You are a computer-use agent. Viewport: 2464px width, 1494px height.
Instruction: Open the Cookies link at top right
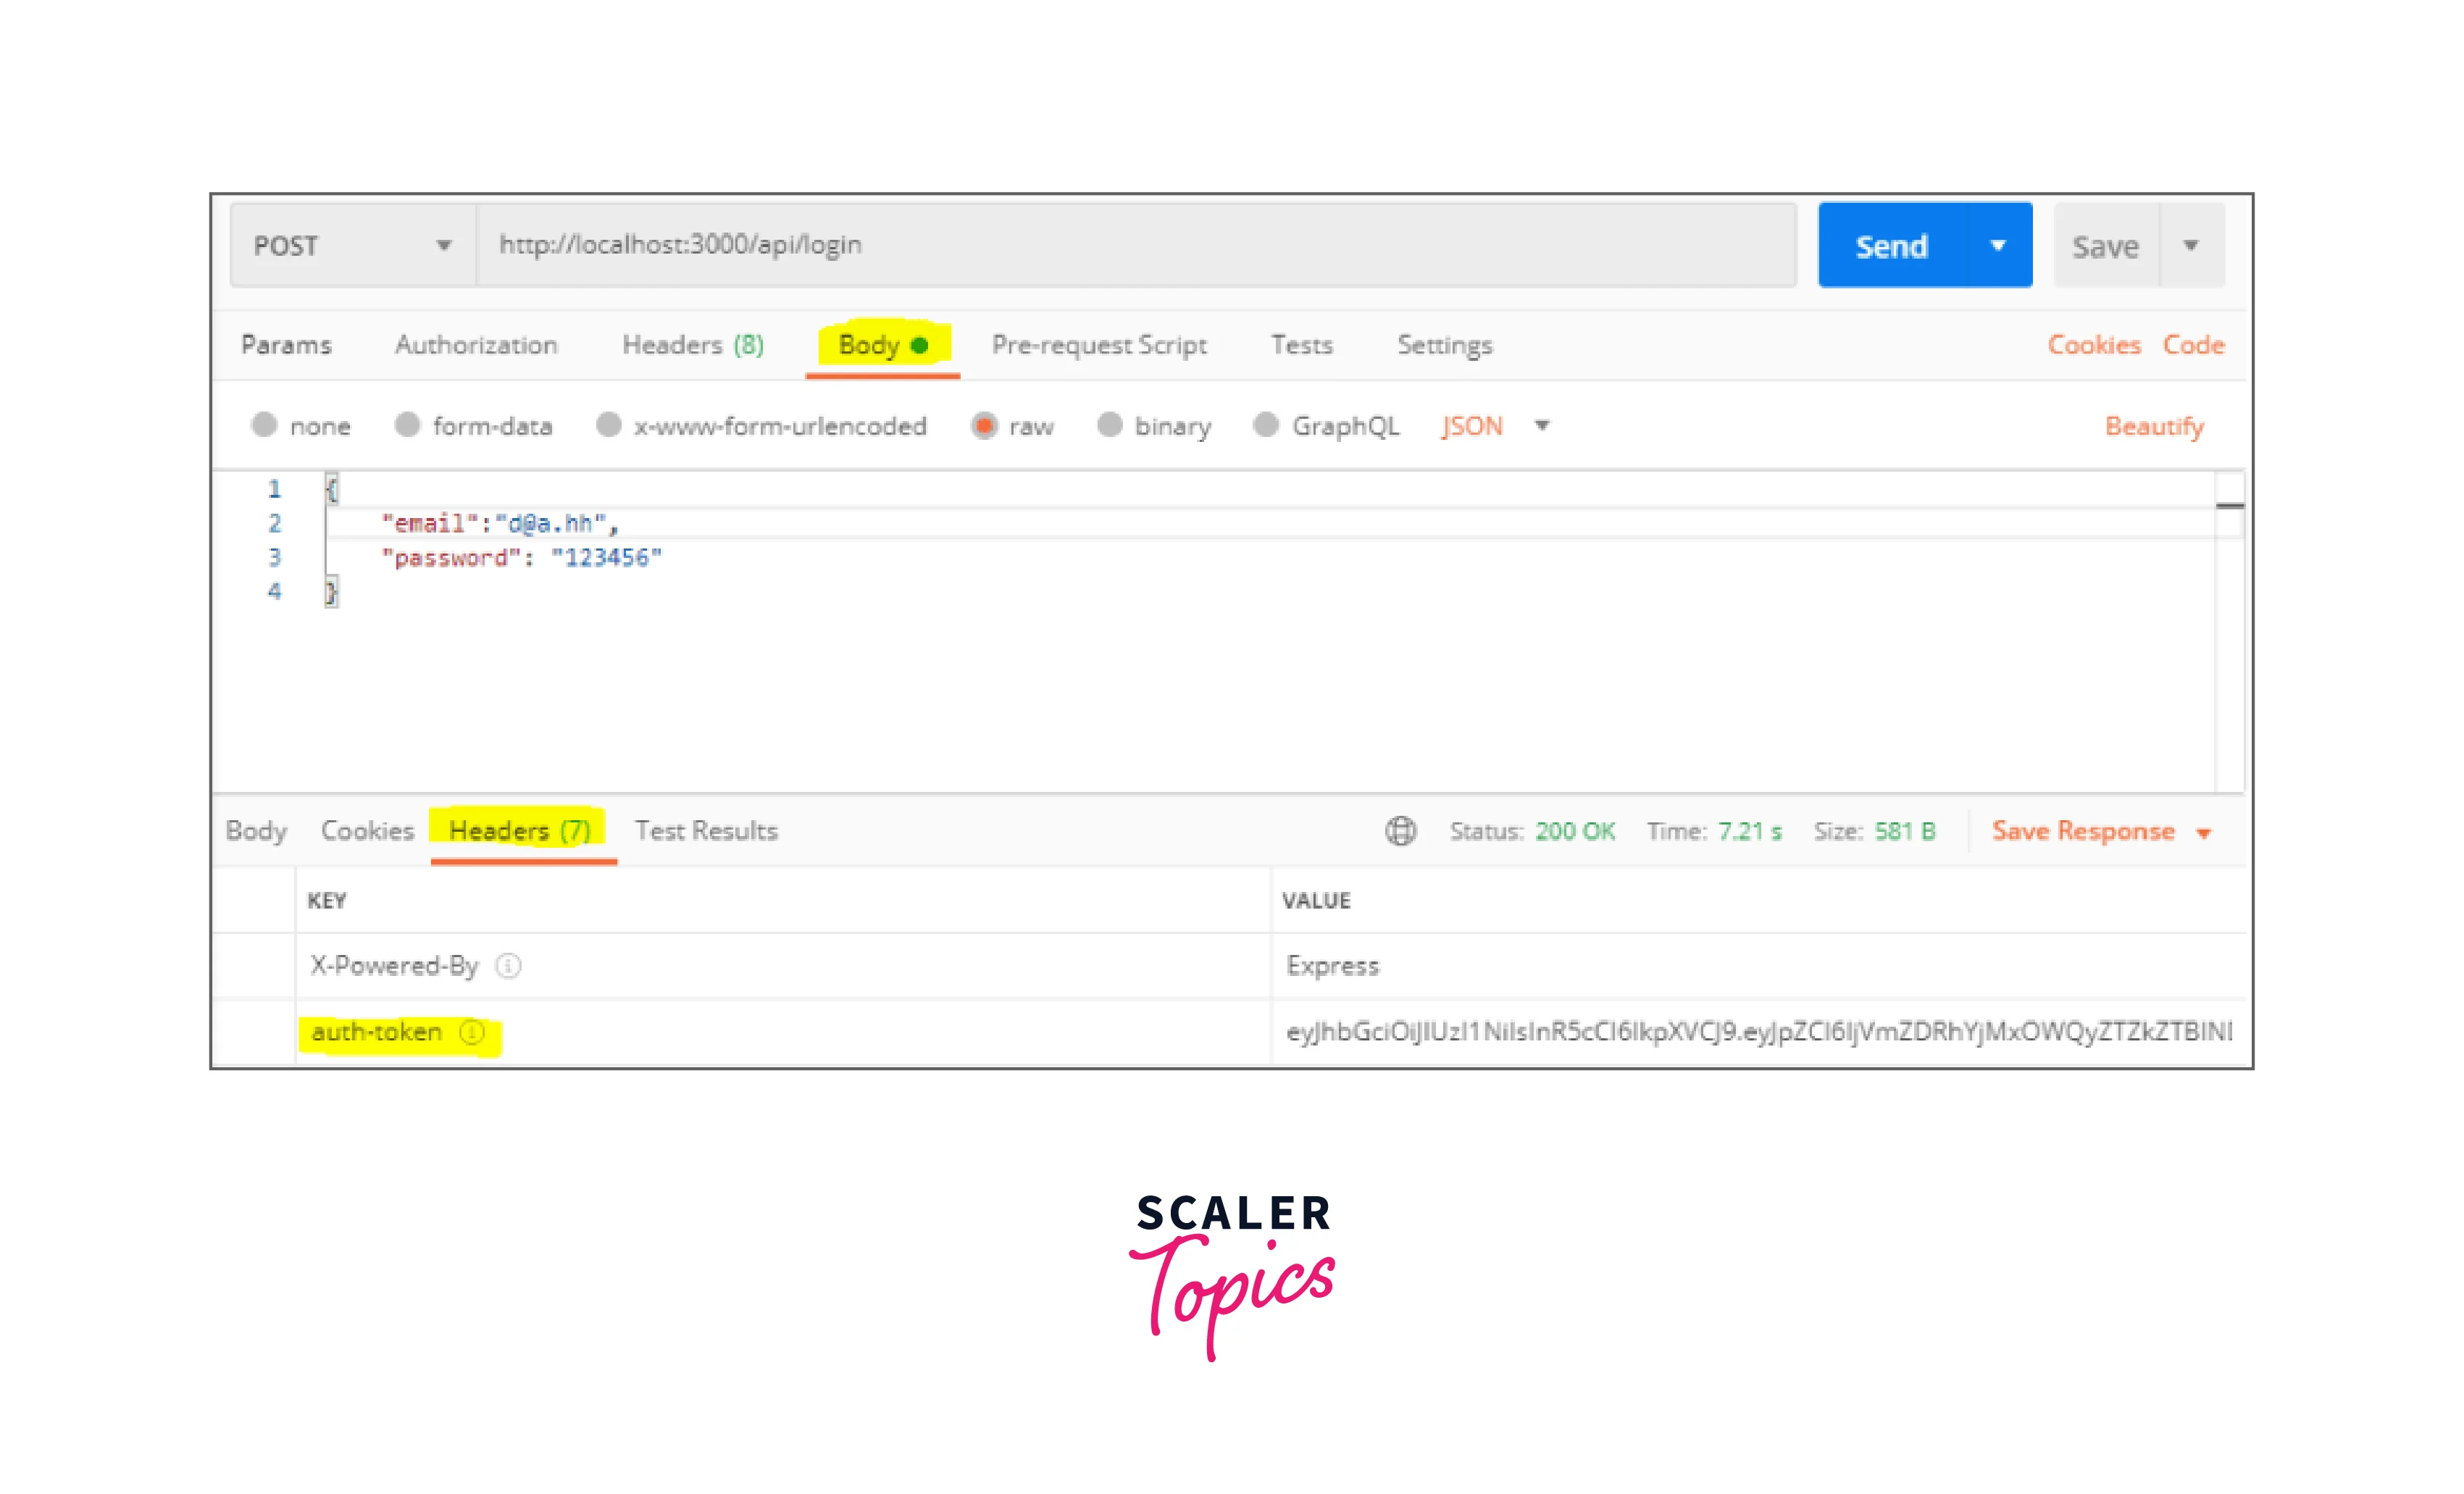pyautogui.click(x=2093, y=345)
